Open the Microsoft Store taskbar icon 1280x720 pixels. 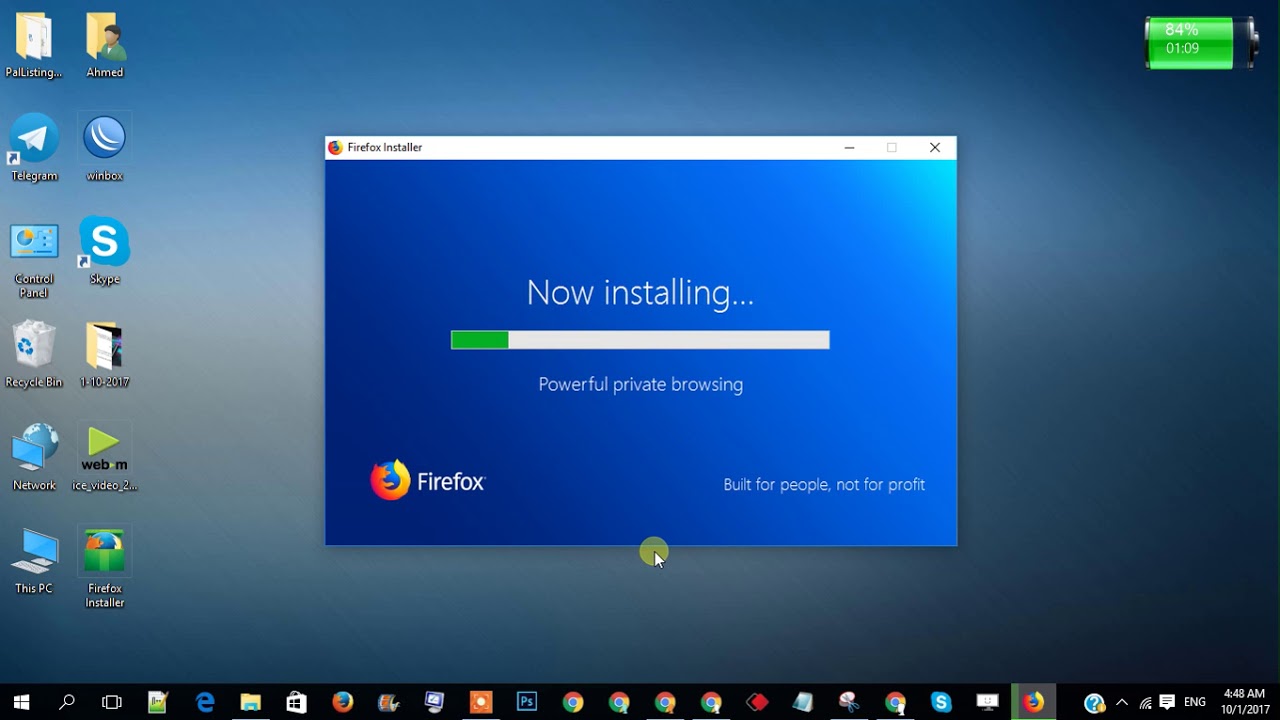point(296,702)
